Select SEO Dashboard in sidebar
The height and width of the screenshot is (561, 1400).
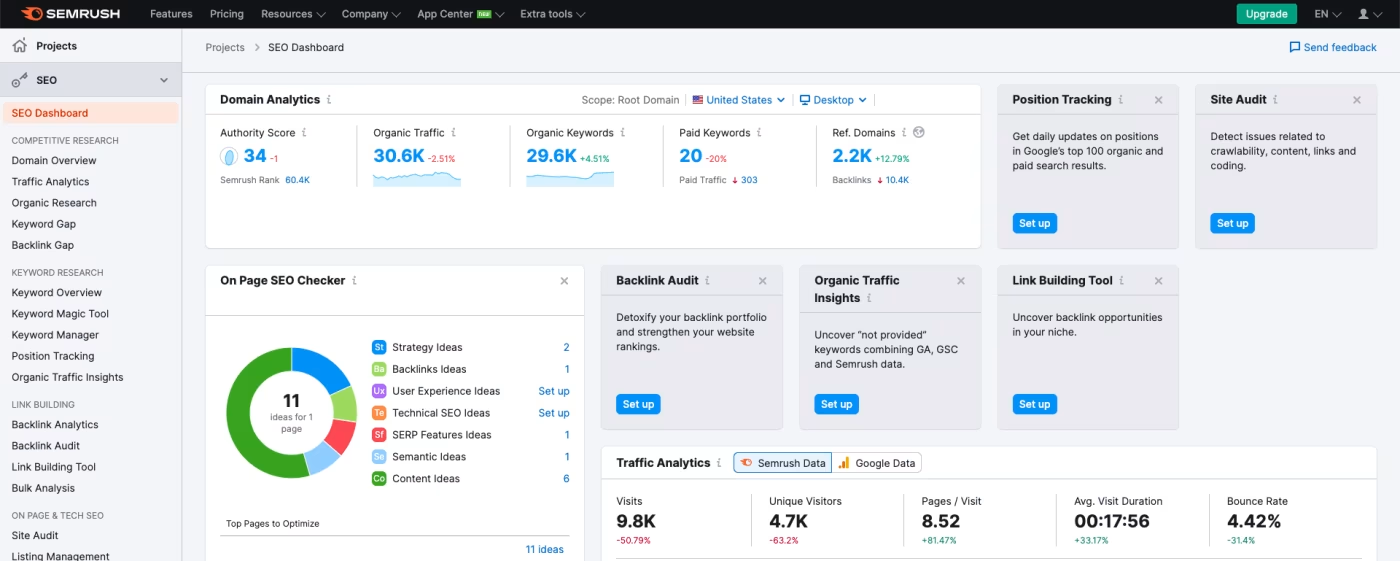click(x=91, y=113)
